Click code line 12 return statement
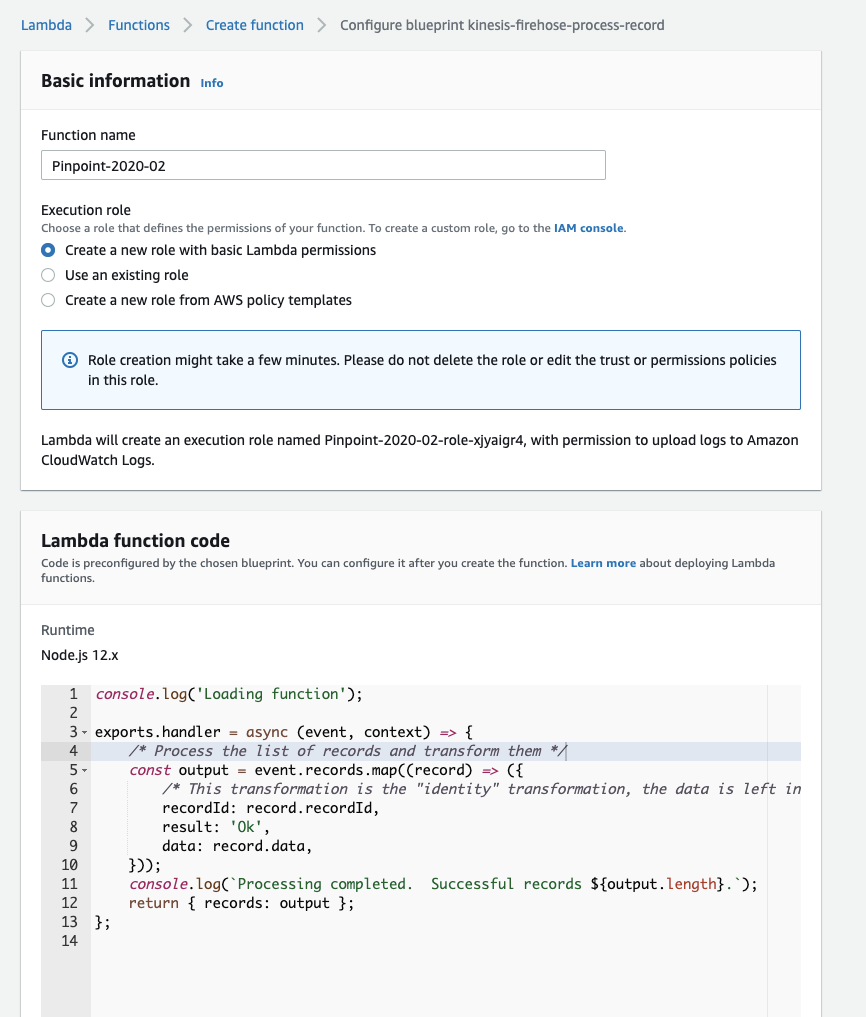 pyautogui.click(x=241, y=903)
